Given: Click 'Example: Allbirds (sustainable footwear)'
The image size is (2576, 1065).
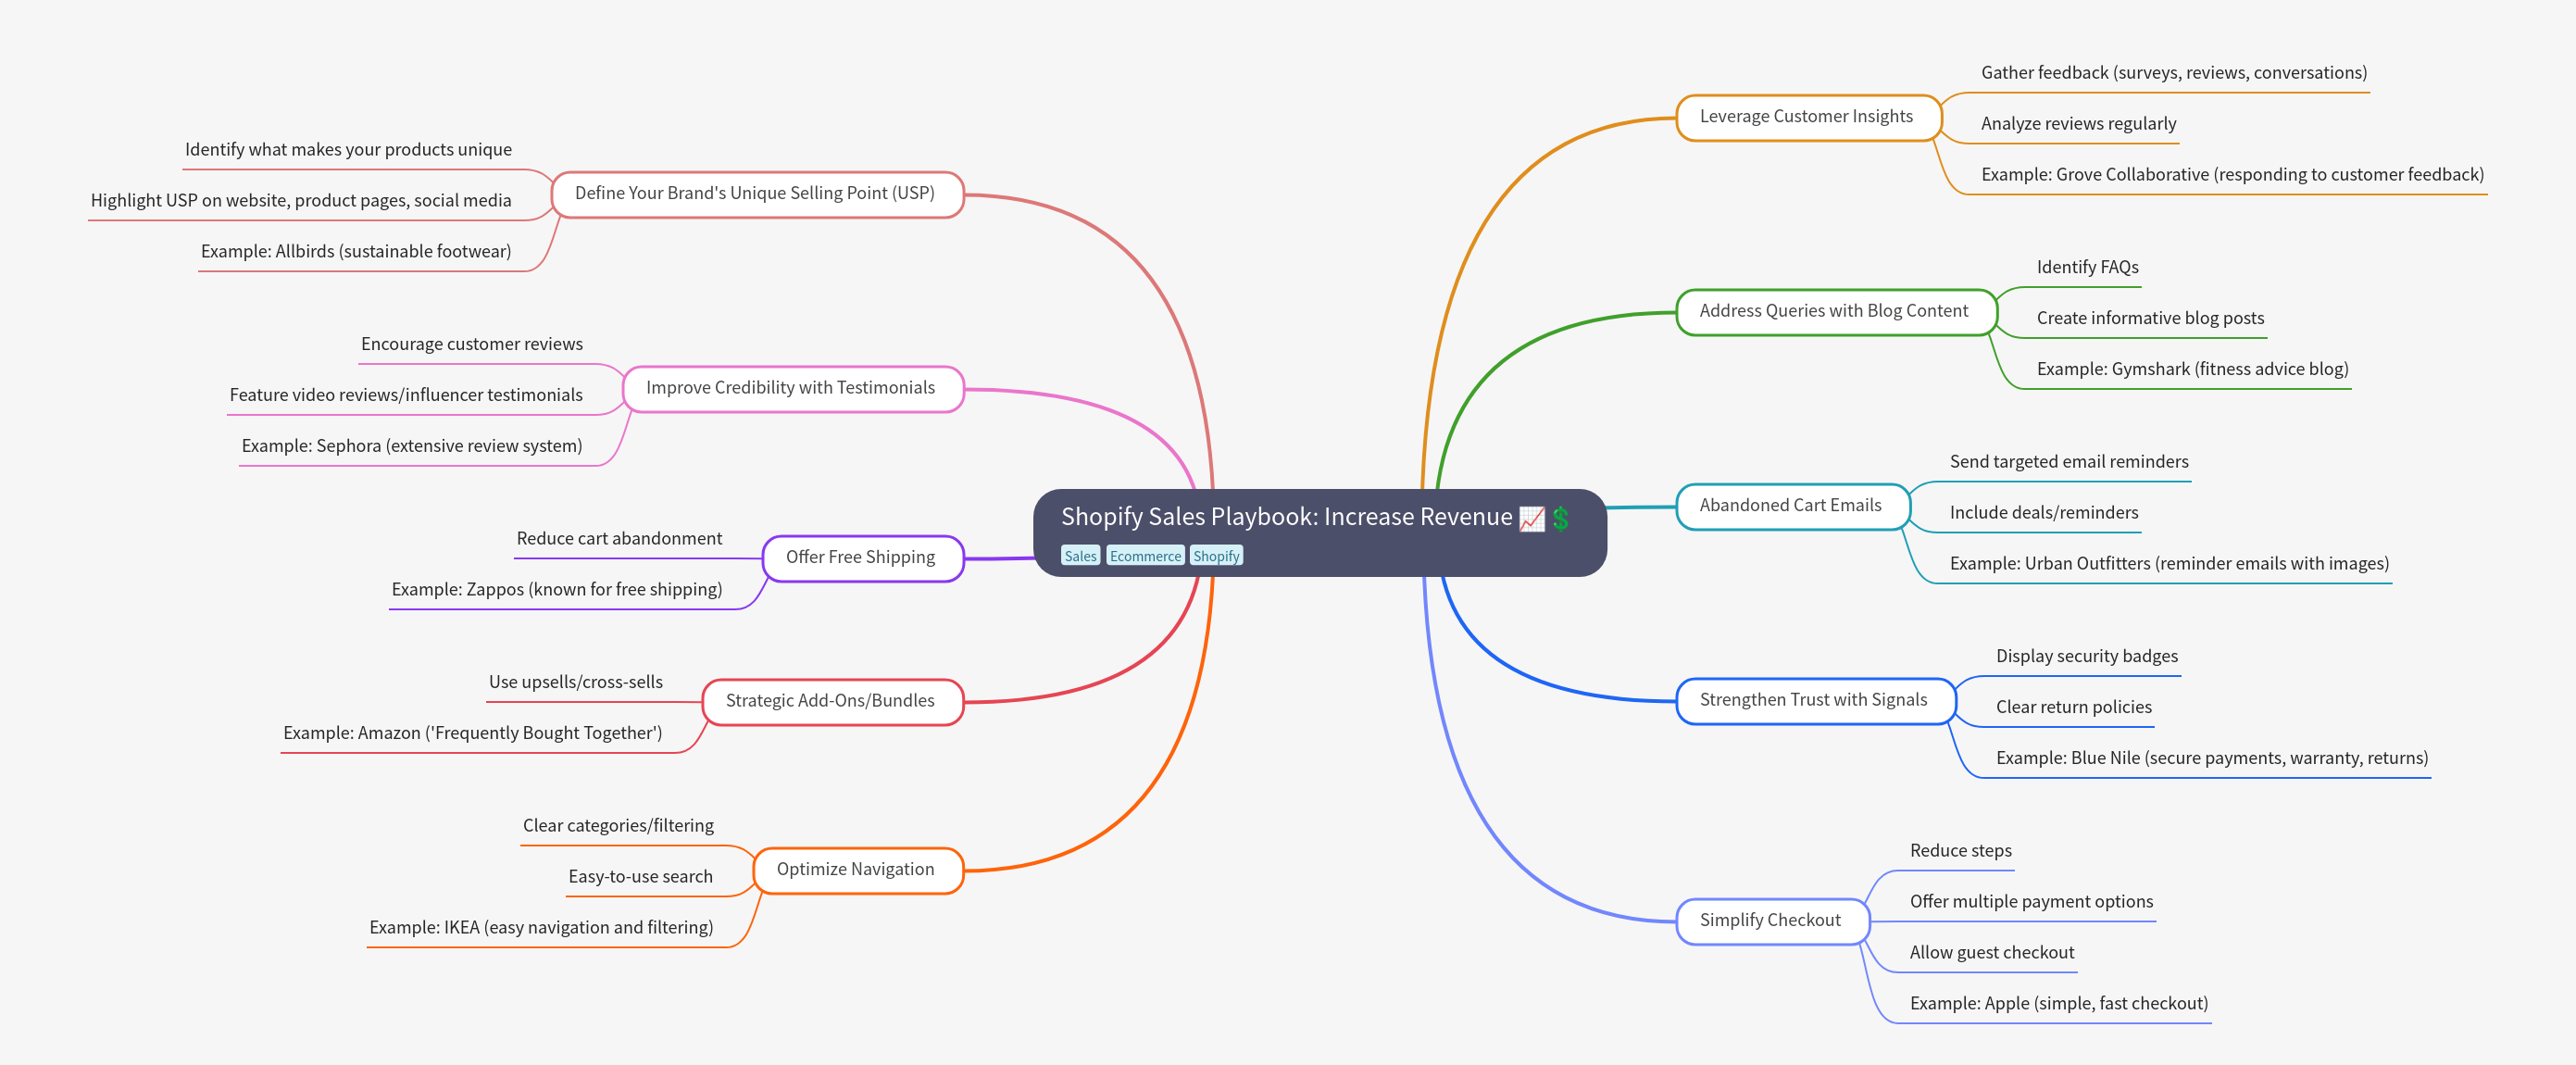Looking at the screenshot, I should click(356, 252).
